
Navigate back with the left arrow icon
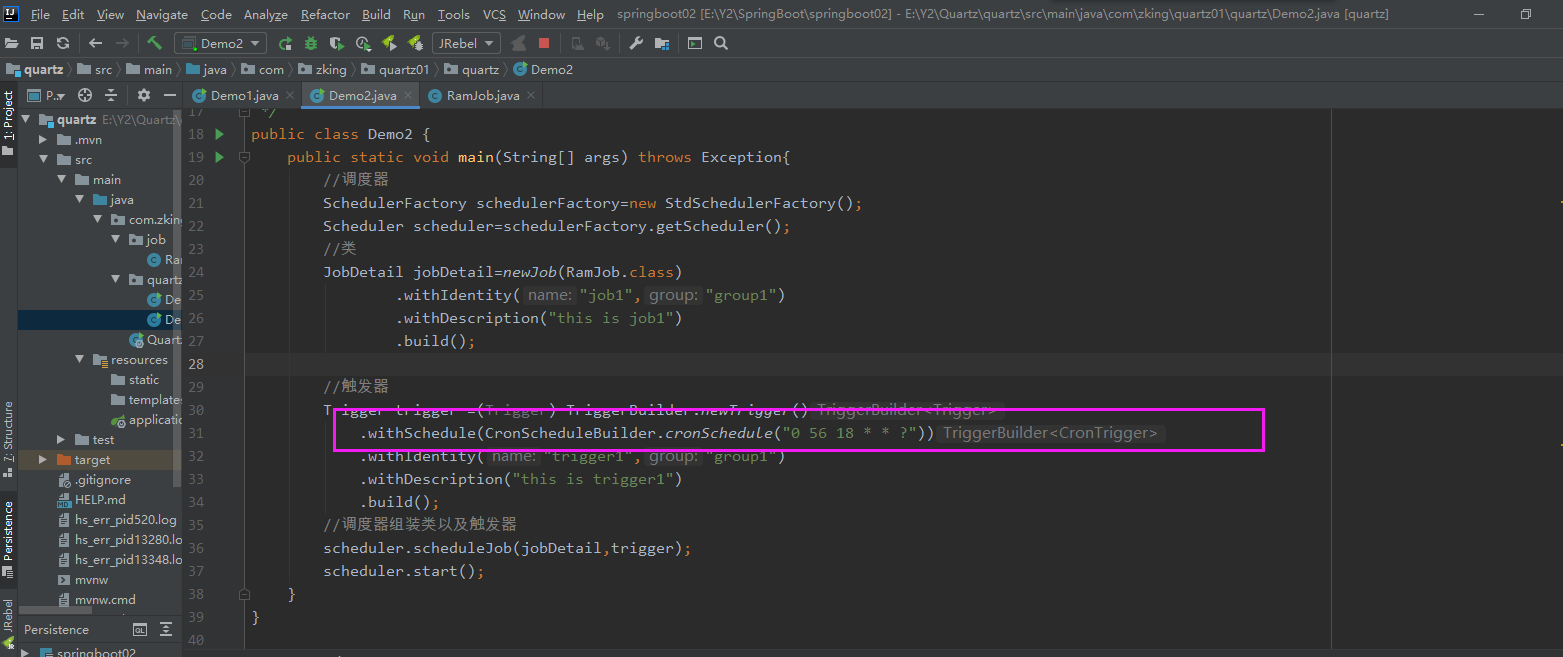point(95,43)
